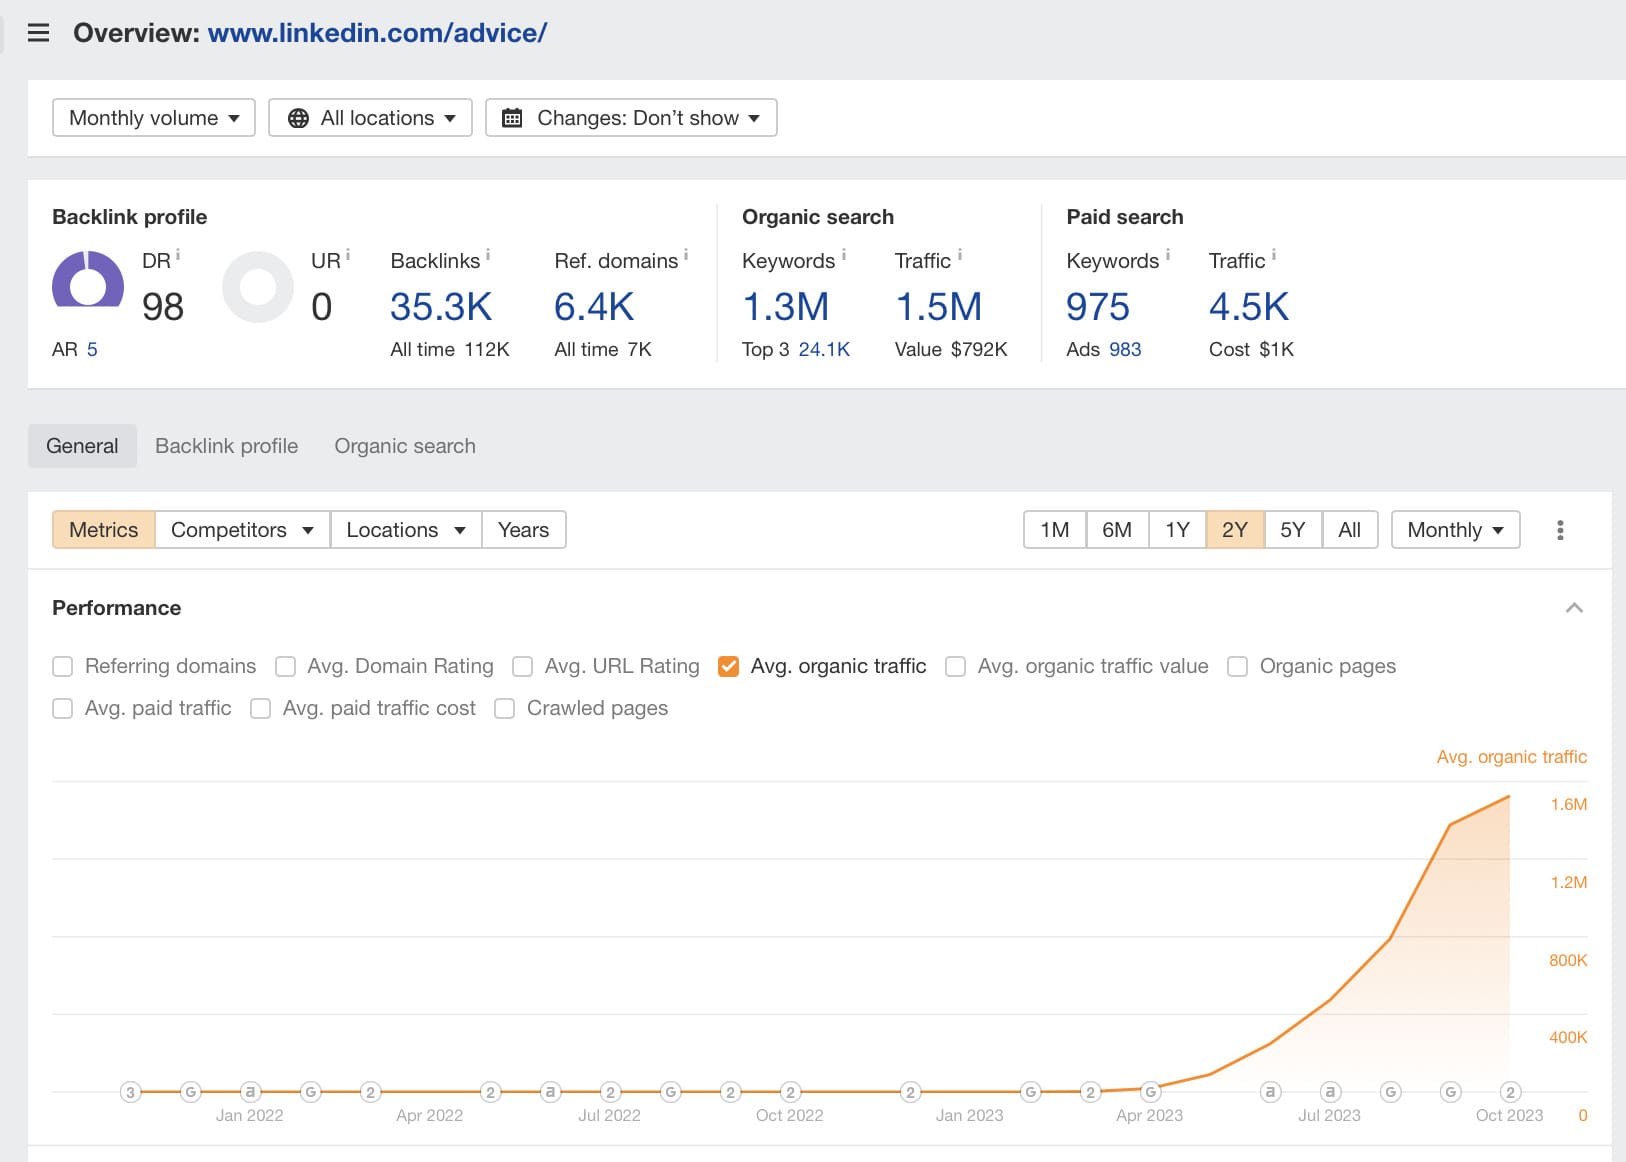1626x1162 pixels.
Task: Click the Top 3 24.1K keywords link
Action: pos(824,349)
